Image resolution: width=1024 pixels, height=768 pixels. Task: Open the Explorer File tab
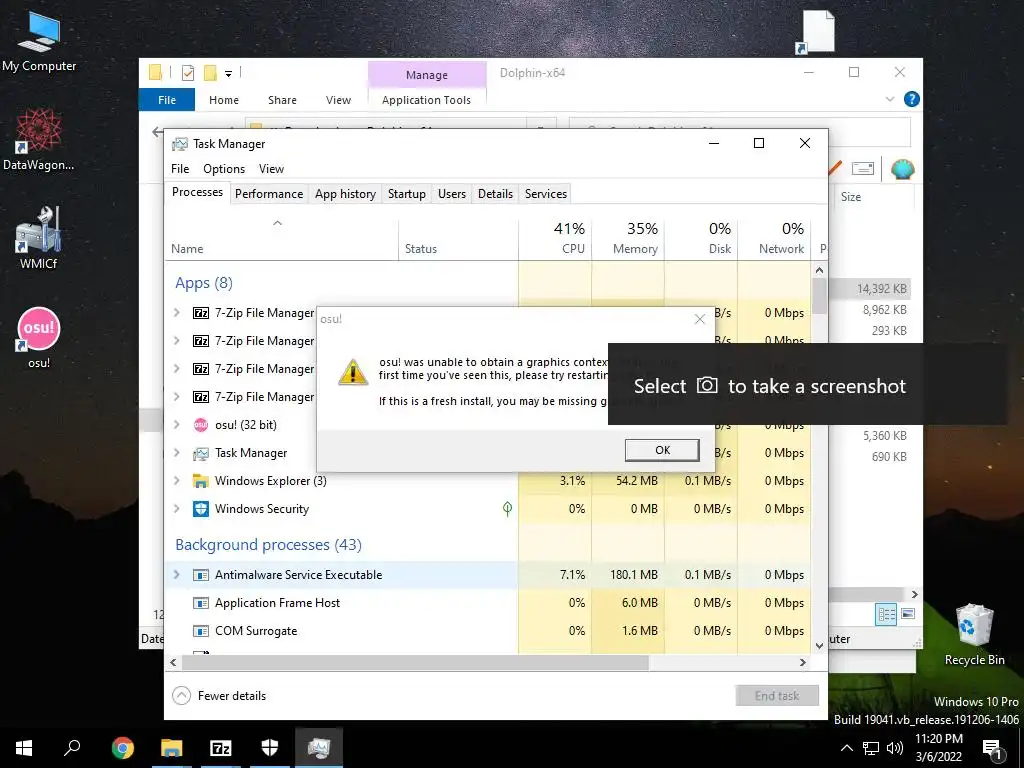(167, 100)
